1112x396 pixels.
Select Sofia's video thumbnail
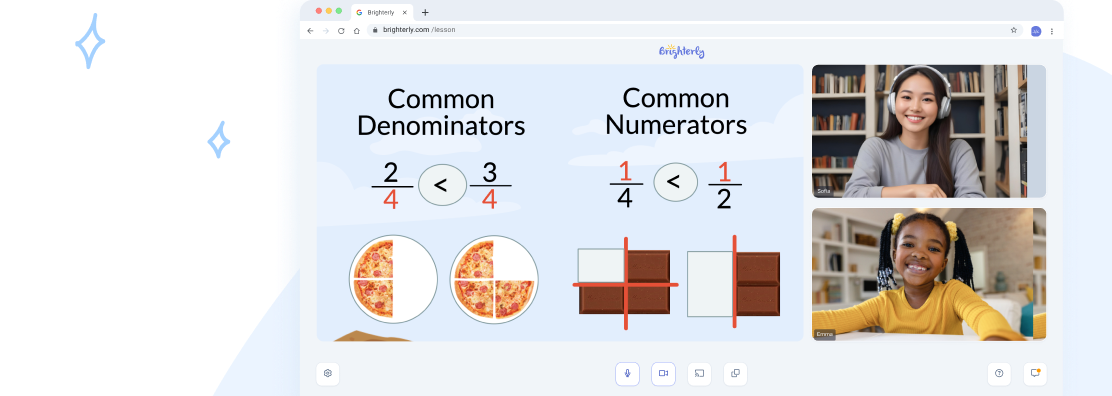(x=928, y=131)
